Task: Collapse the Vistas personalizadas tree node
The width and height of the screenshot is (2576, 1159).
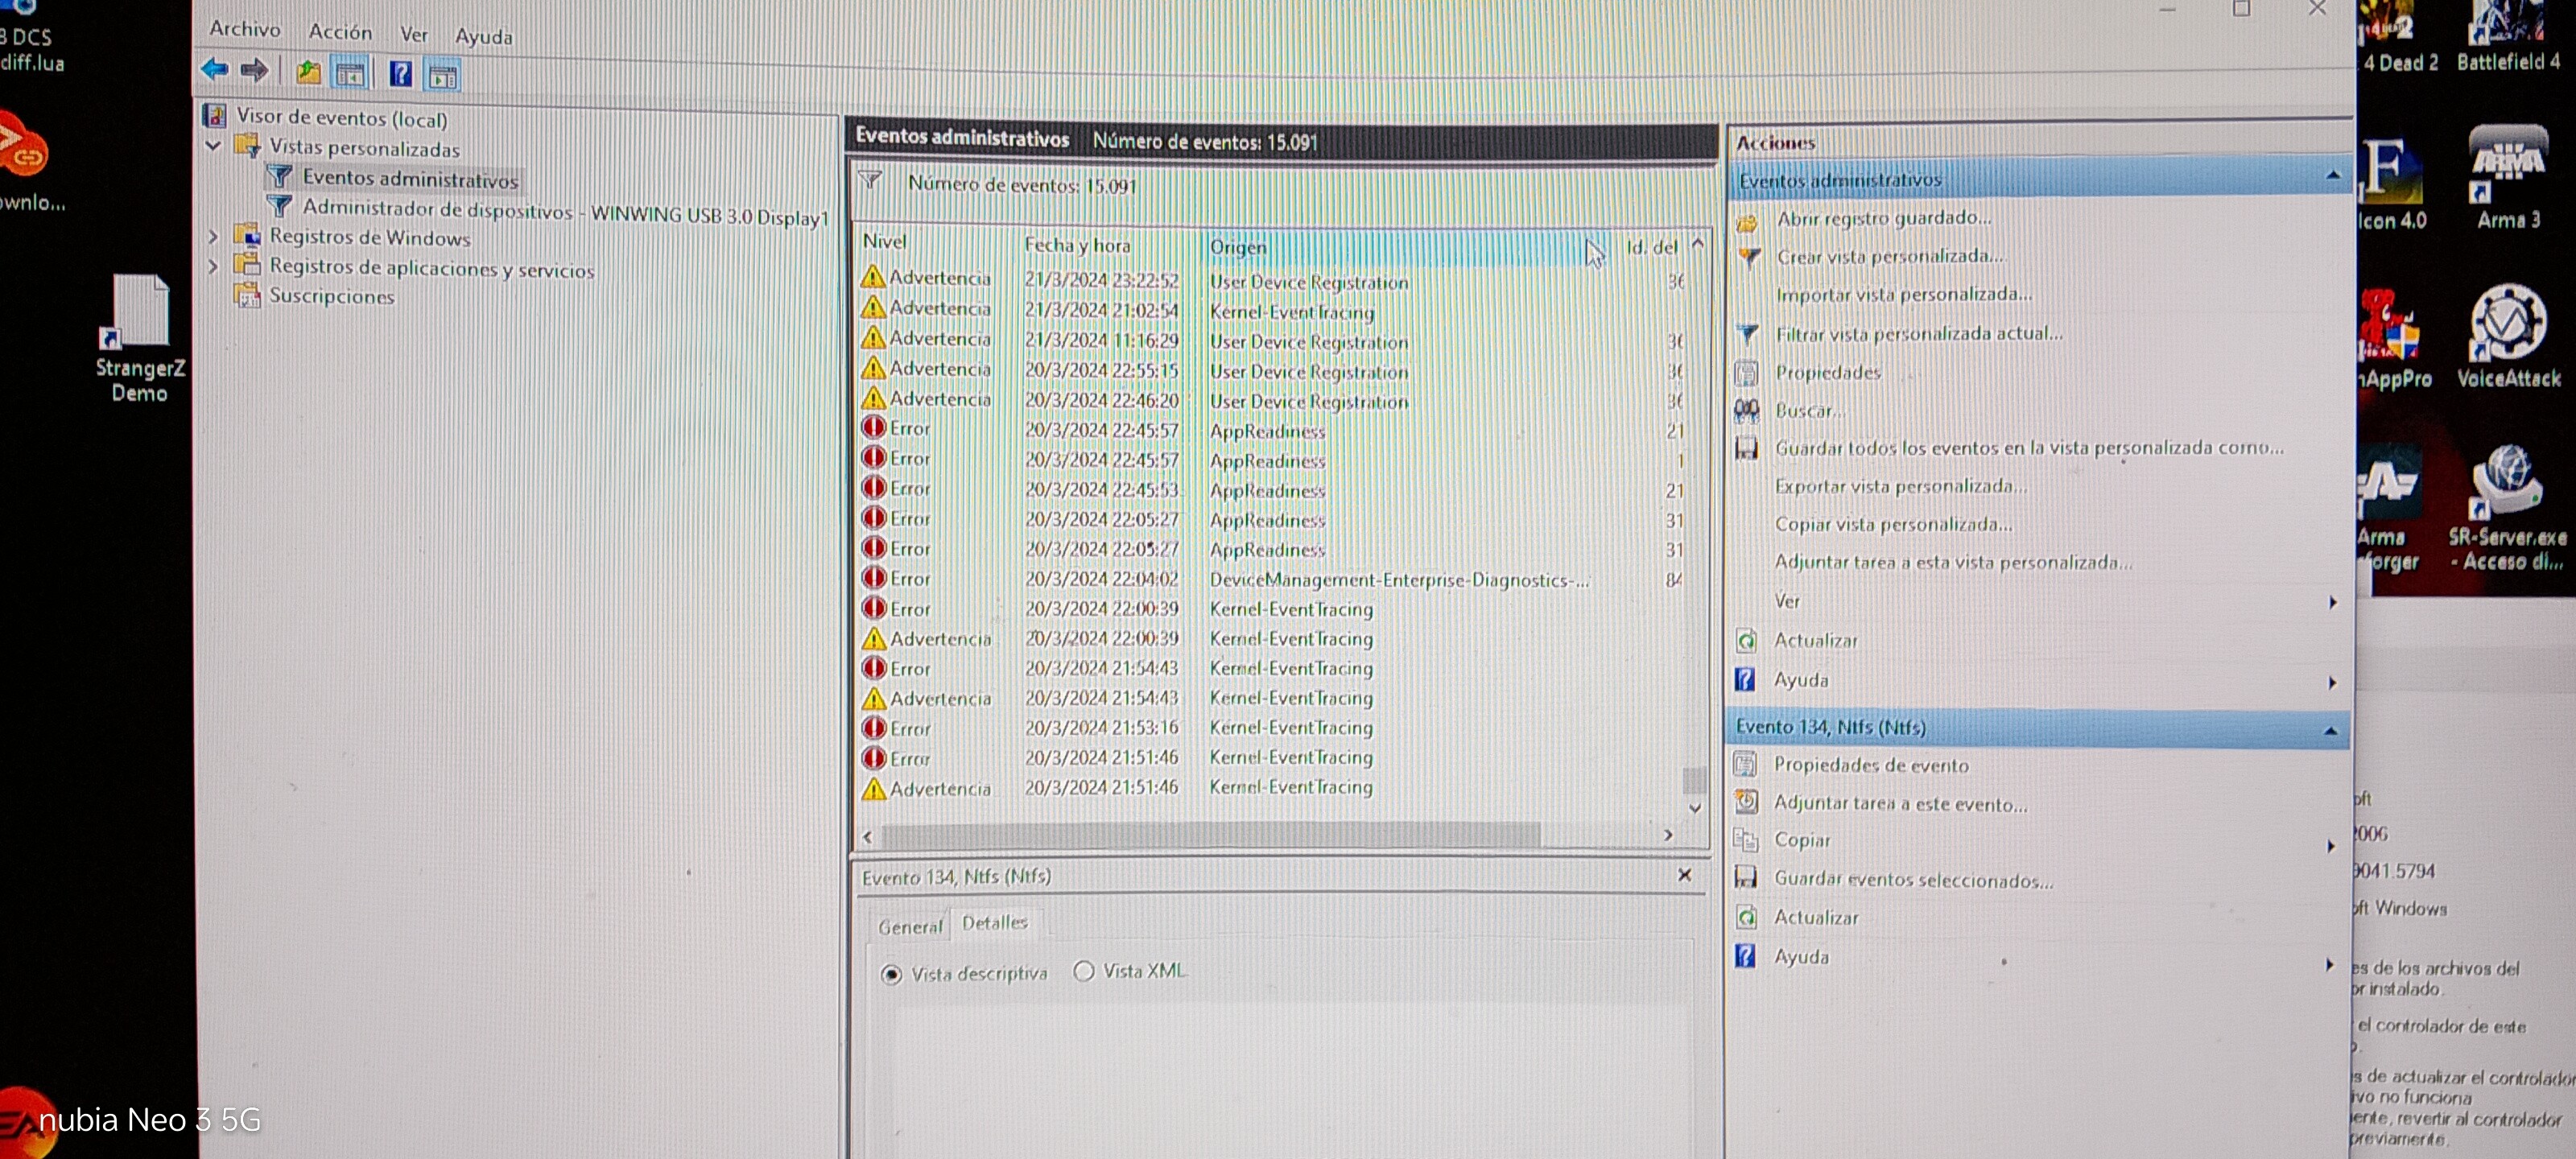Action: pos(213,146)
